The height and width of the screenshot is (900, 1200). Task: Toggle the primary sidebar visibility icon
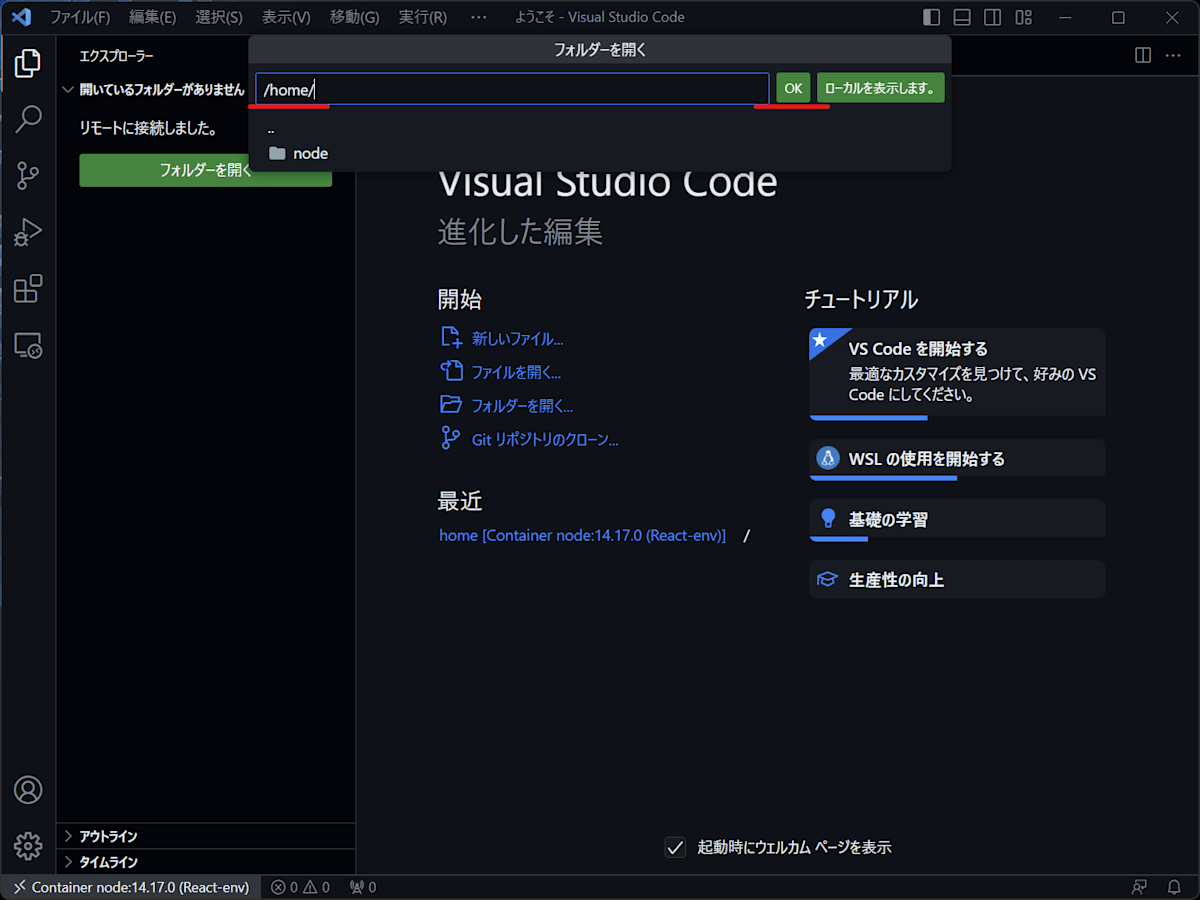[x=930, y=17]
